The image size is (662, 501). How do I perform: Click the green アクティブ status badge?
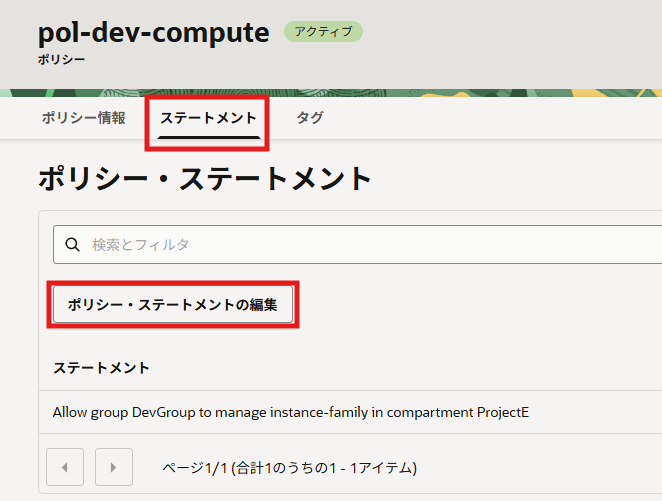(x=323, y=32)
